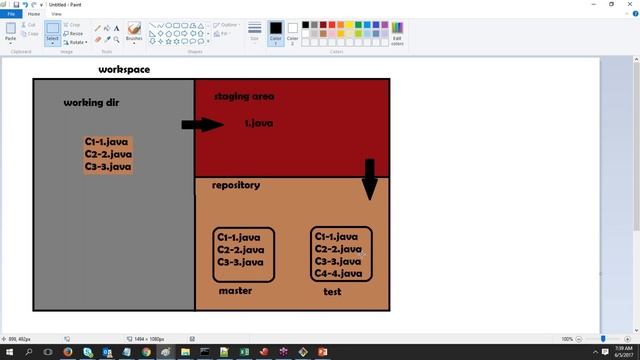Viewport: 640px width, 360px height.
Task: Select the Eraser tool
Action: [x=98, y=39]
